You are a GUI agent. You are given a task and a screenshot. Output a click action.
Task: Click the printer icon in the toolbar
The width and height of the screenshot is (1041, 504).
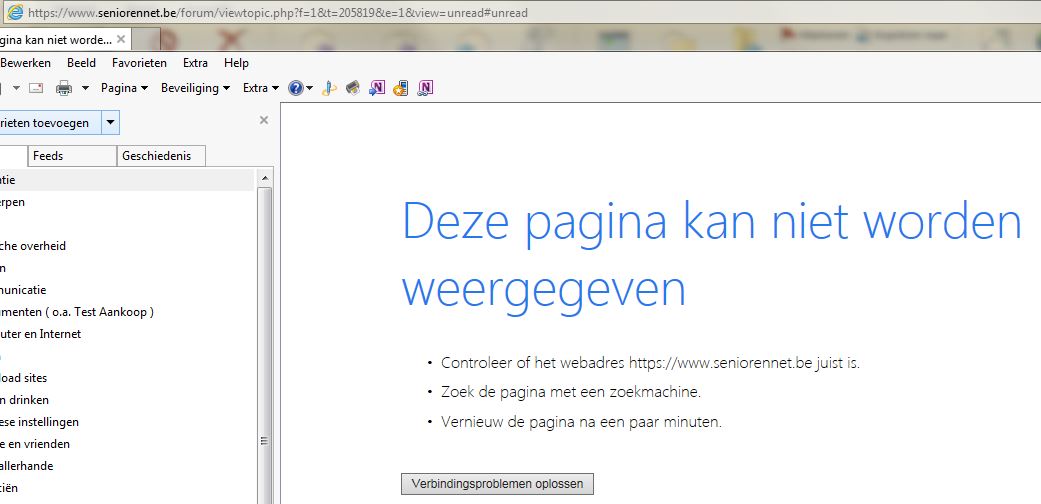tap(64, 88)
